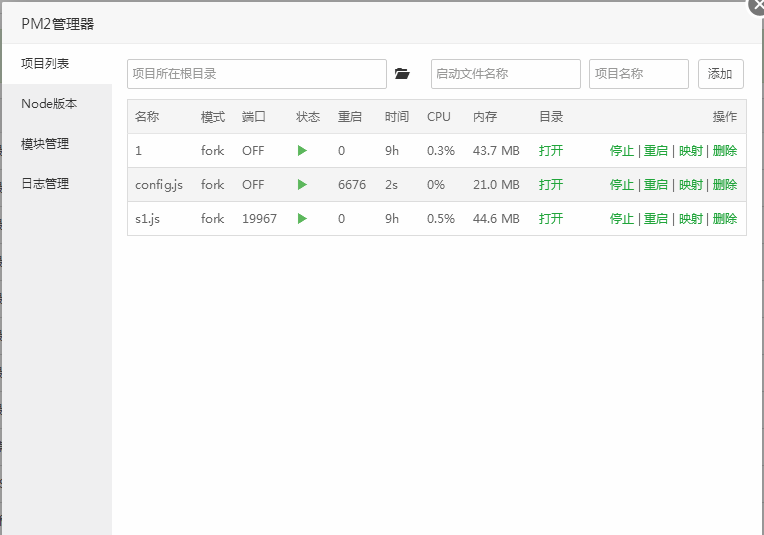Stop s1.js with 停止

pyautogui.click(x=622, y=218)
